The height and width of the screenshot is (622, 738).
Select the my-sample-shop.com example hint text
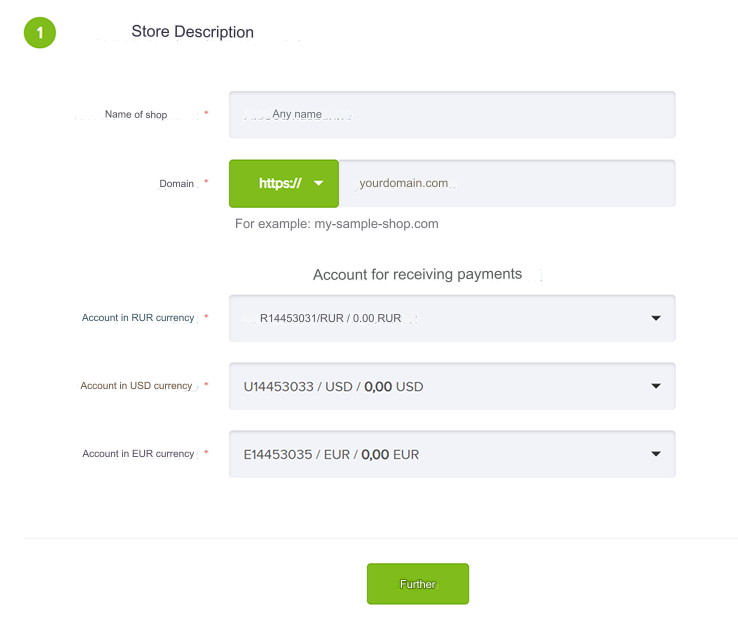pyautogui.click(x=336, y=224)
